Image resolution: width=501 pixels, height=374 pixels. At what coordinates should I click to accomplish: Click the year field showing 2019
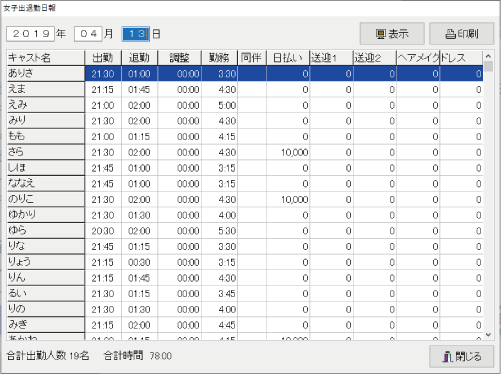pos(30,34)
